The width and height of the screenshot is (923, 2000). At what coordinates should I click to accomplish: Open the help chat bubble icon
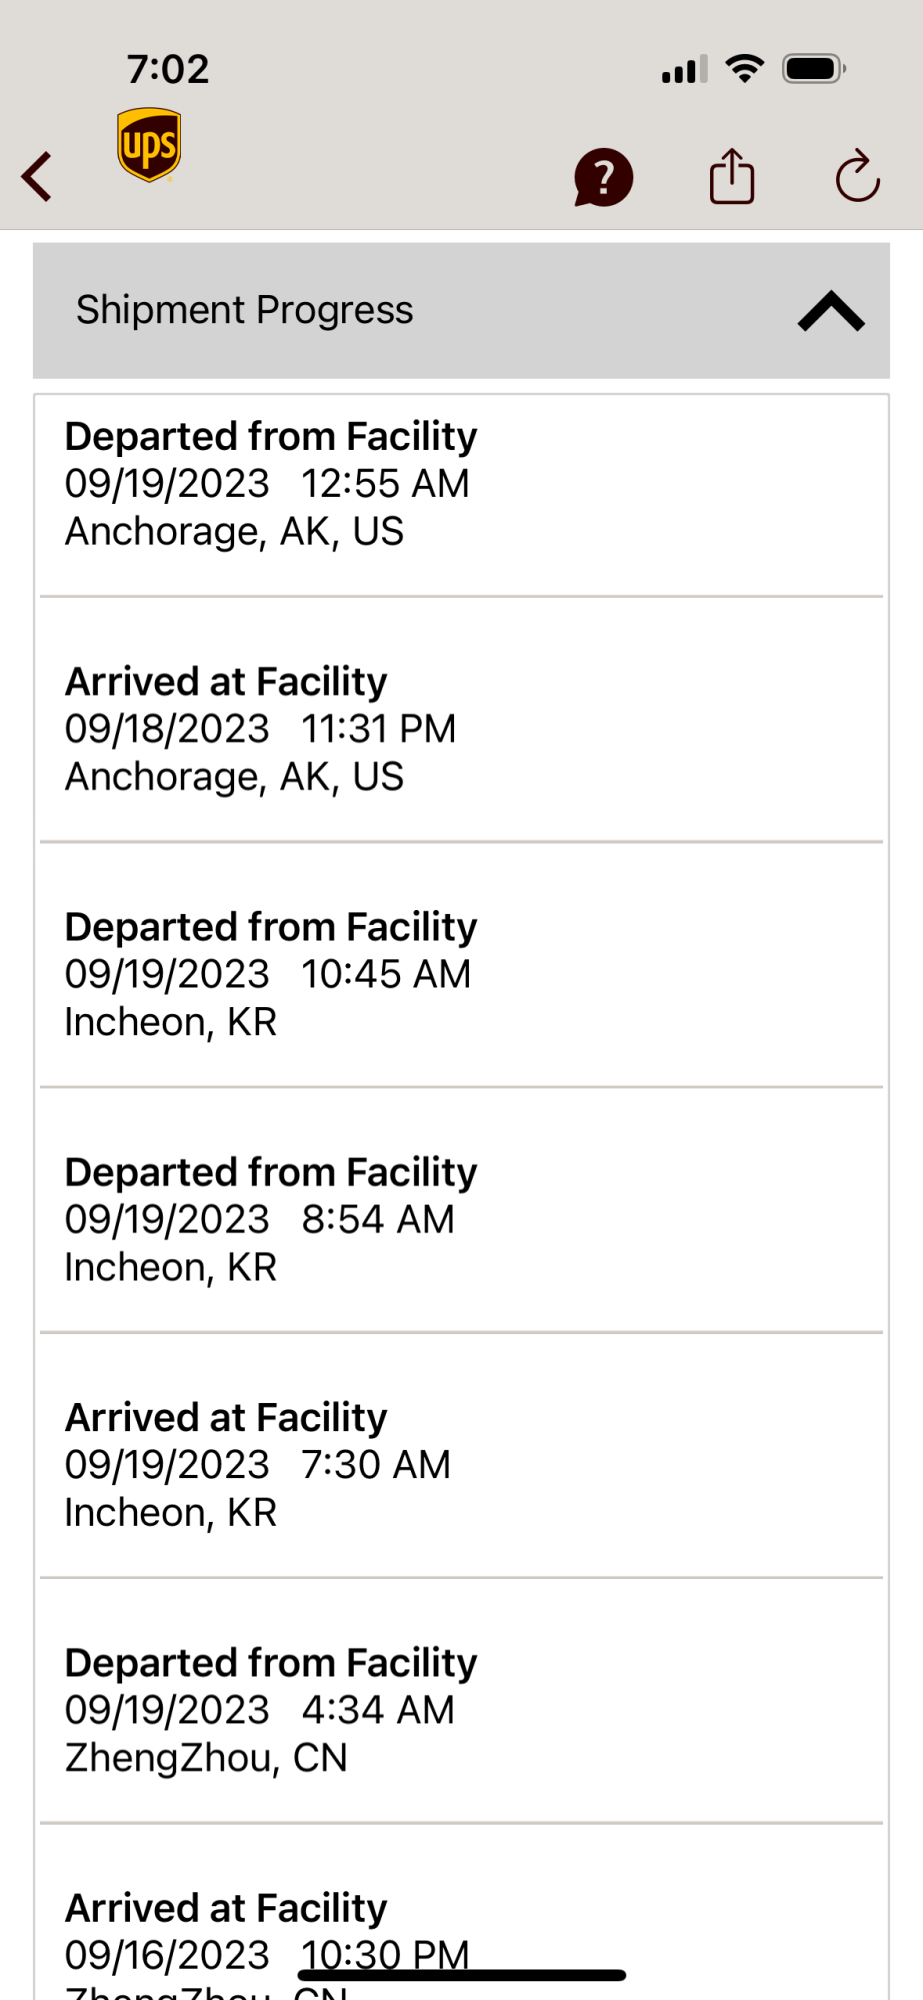[x=603, y=178]
